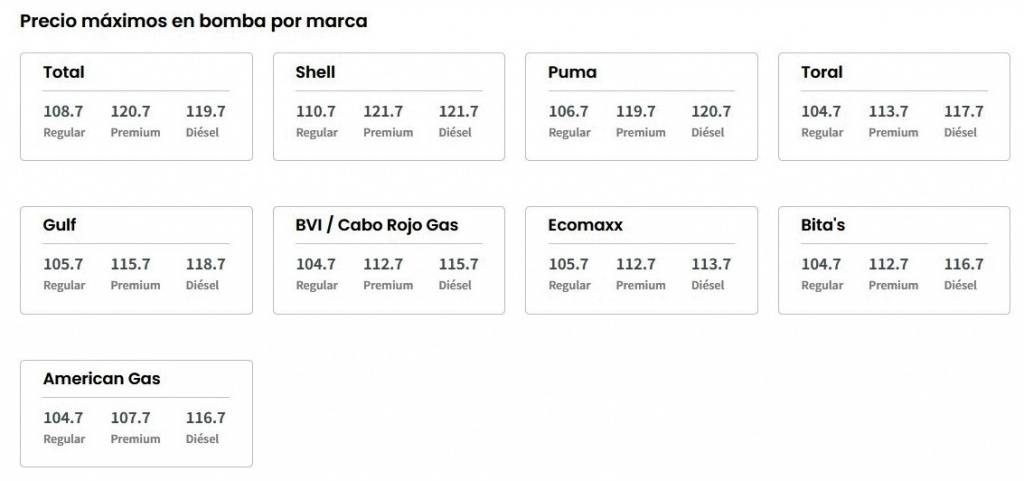Click American Gas premium price 107.7
The width and height of the screenshot is (1024, 481).
(131, 418)
